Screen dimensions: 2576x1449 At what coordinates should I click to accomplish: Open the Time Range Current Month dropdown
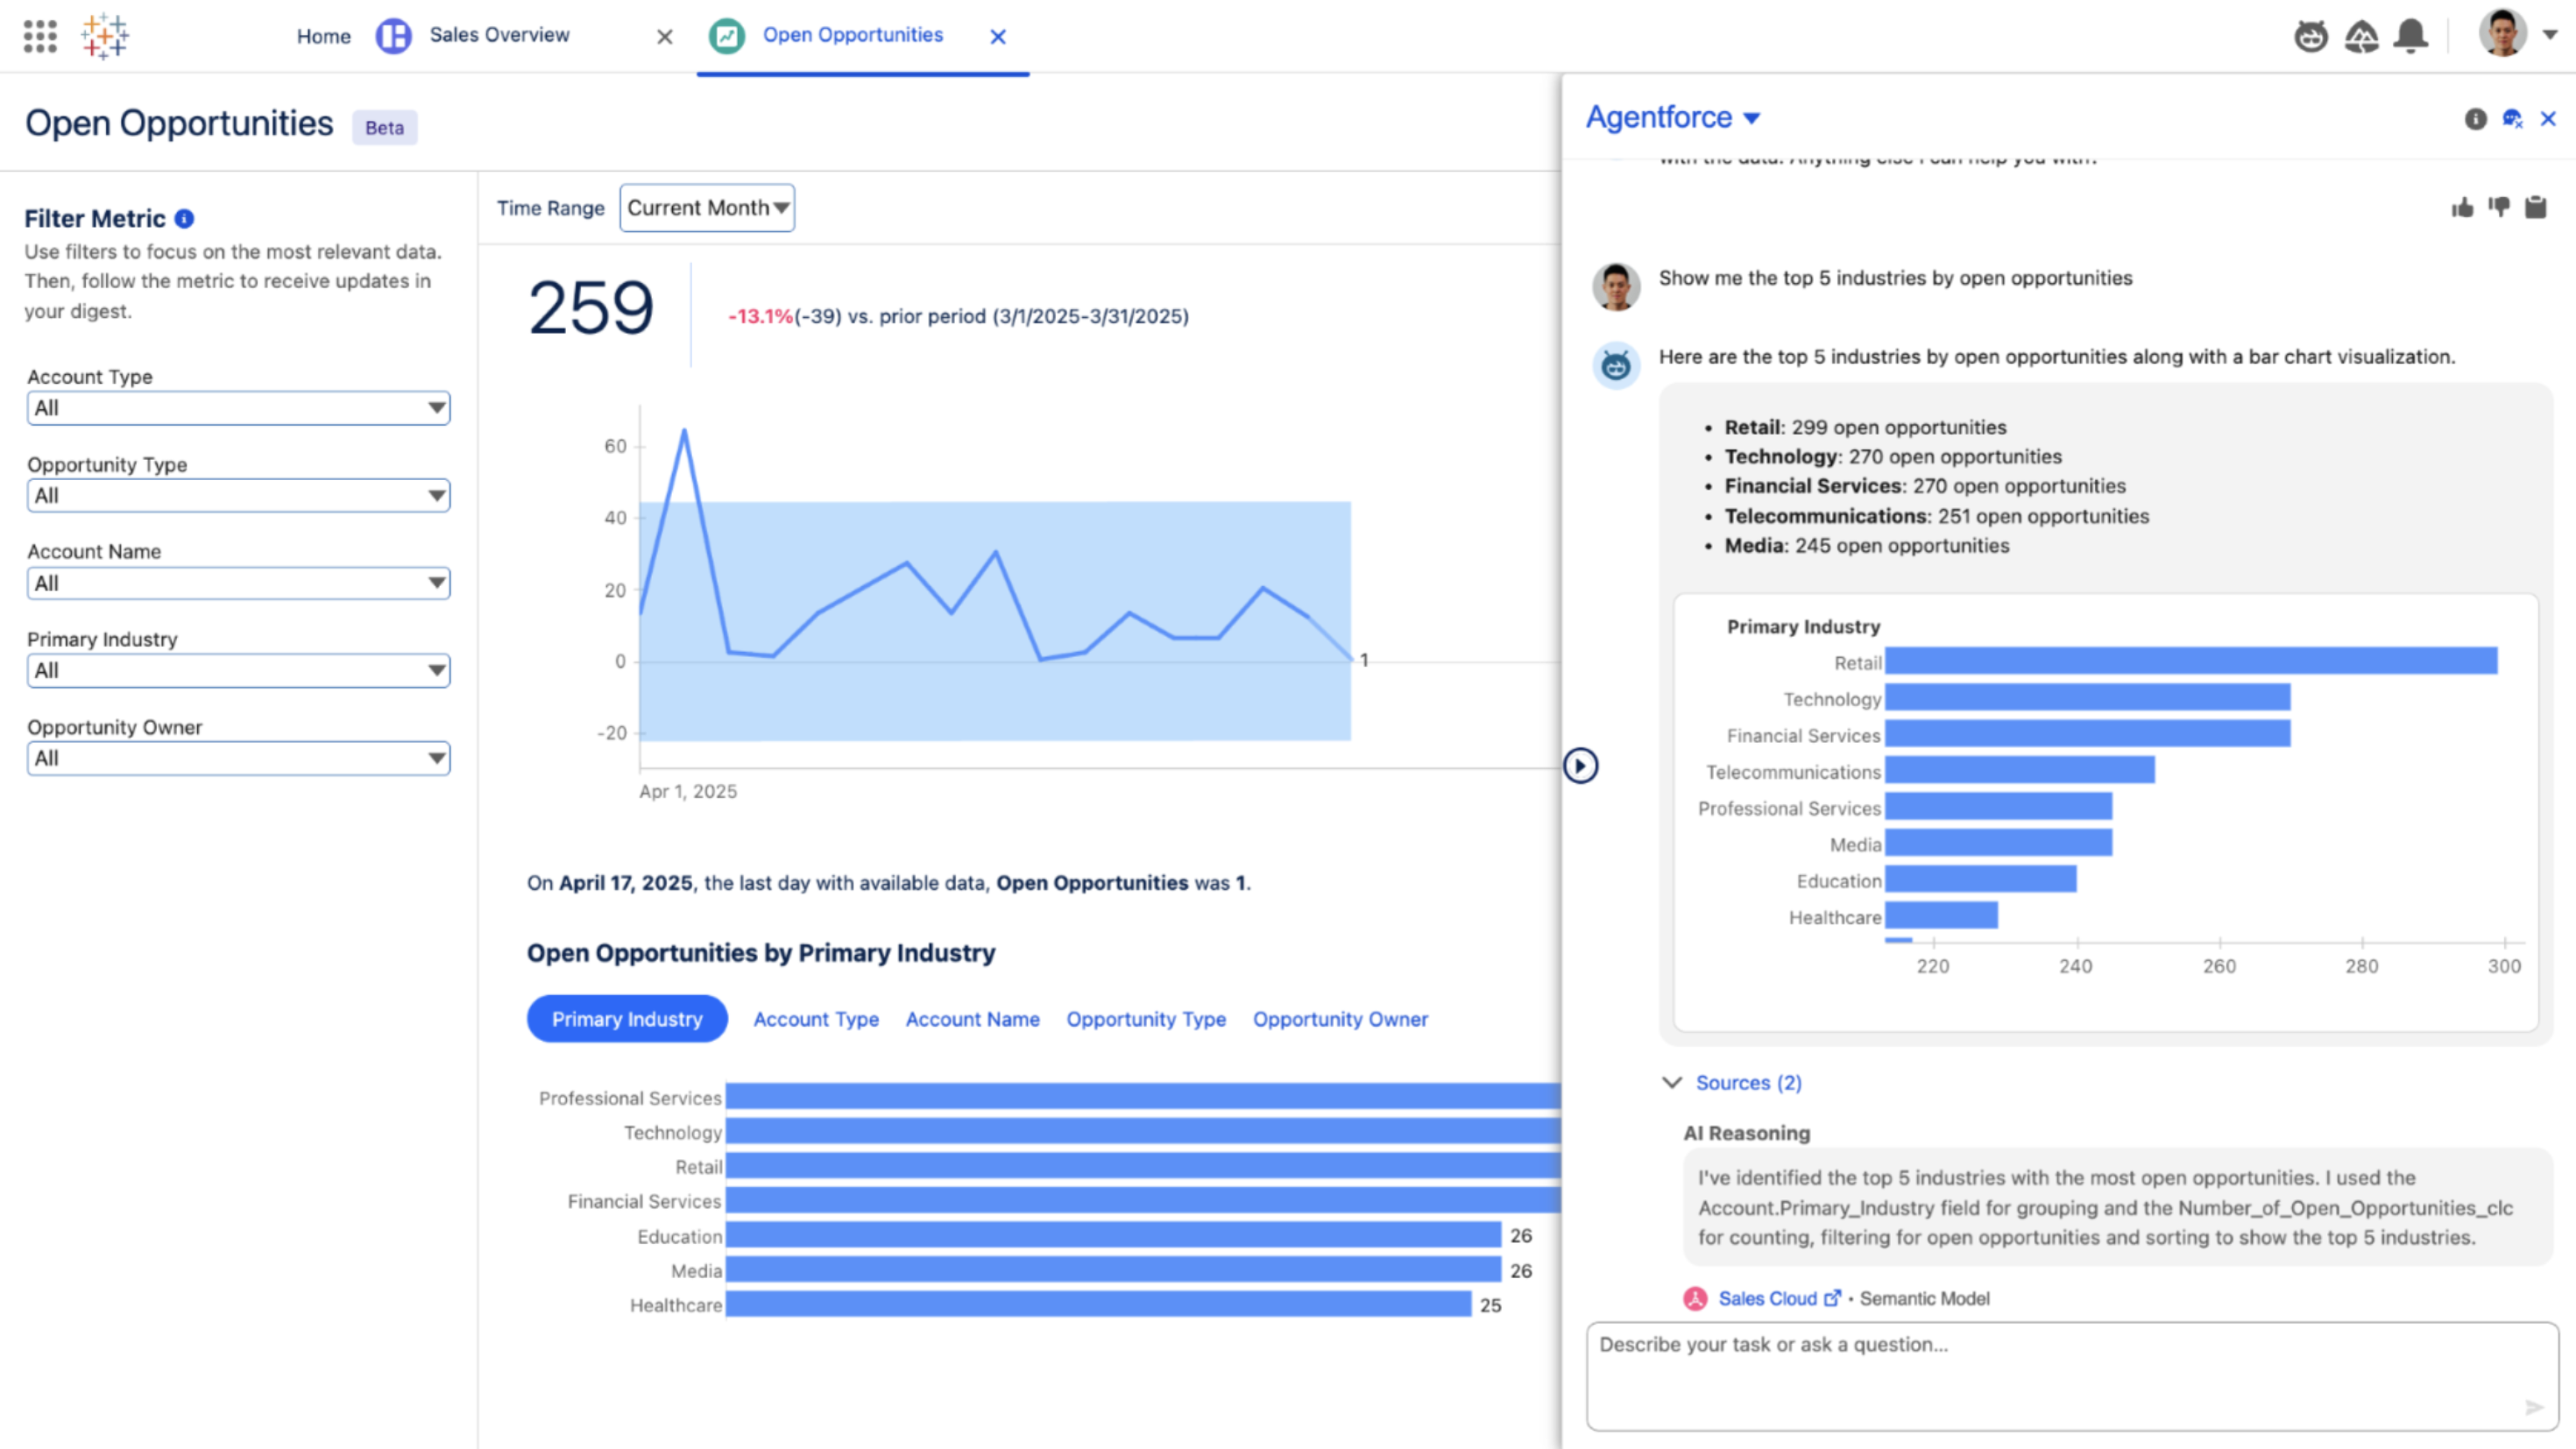707,208
